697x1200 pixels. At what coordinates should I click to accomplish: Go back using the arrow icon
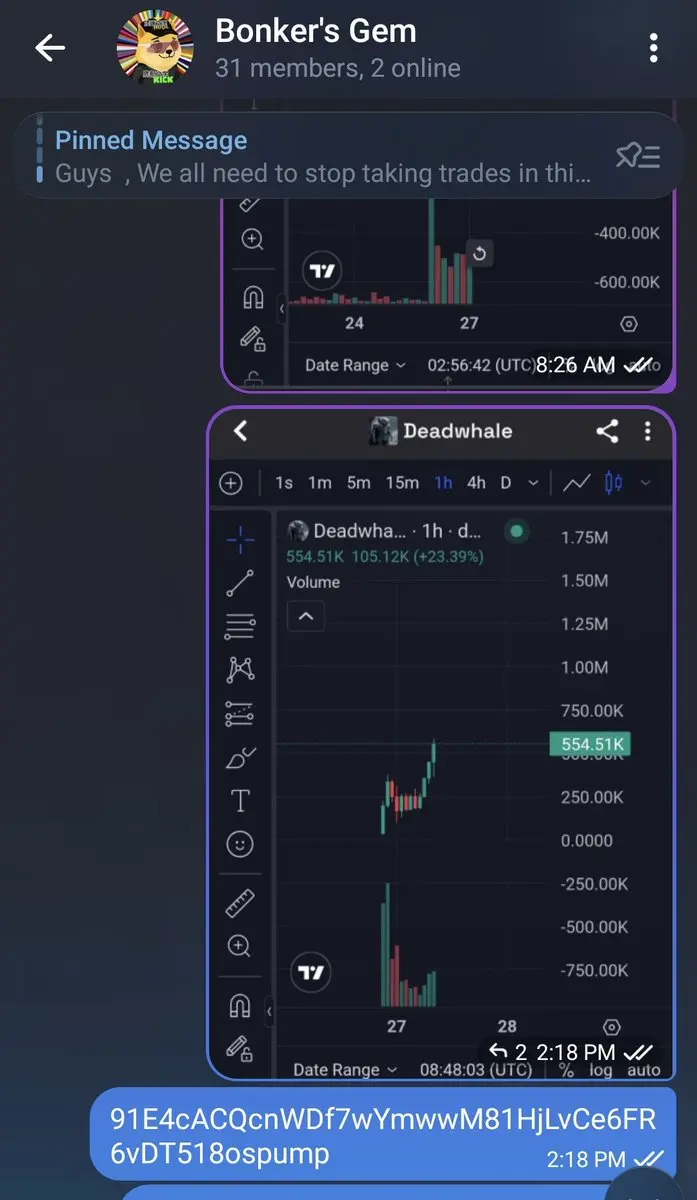pos(50,47)
